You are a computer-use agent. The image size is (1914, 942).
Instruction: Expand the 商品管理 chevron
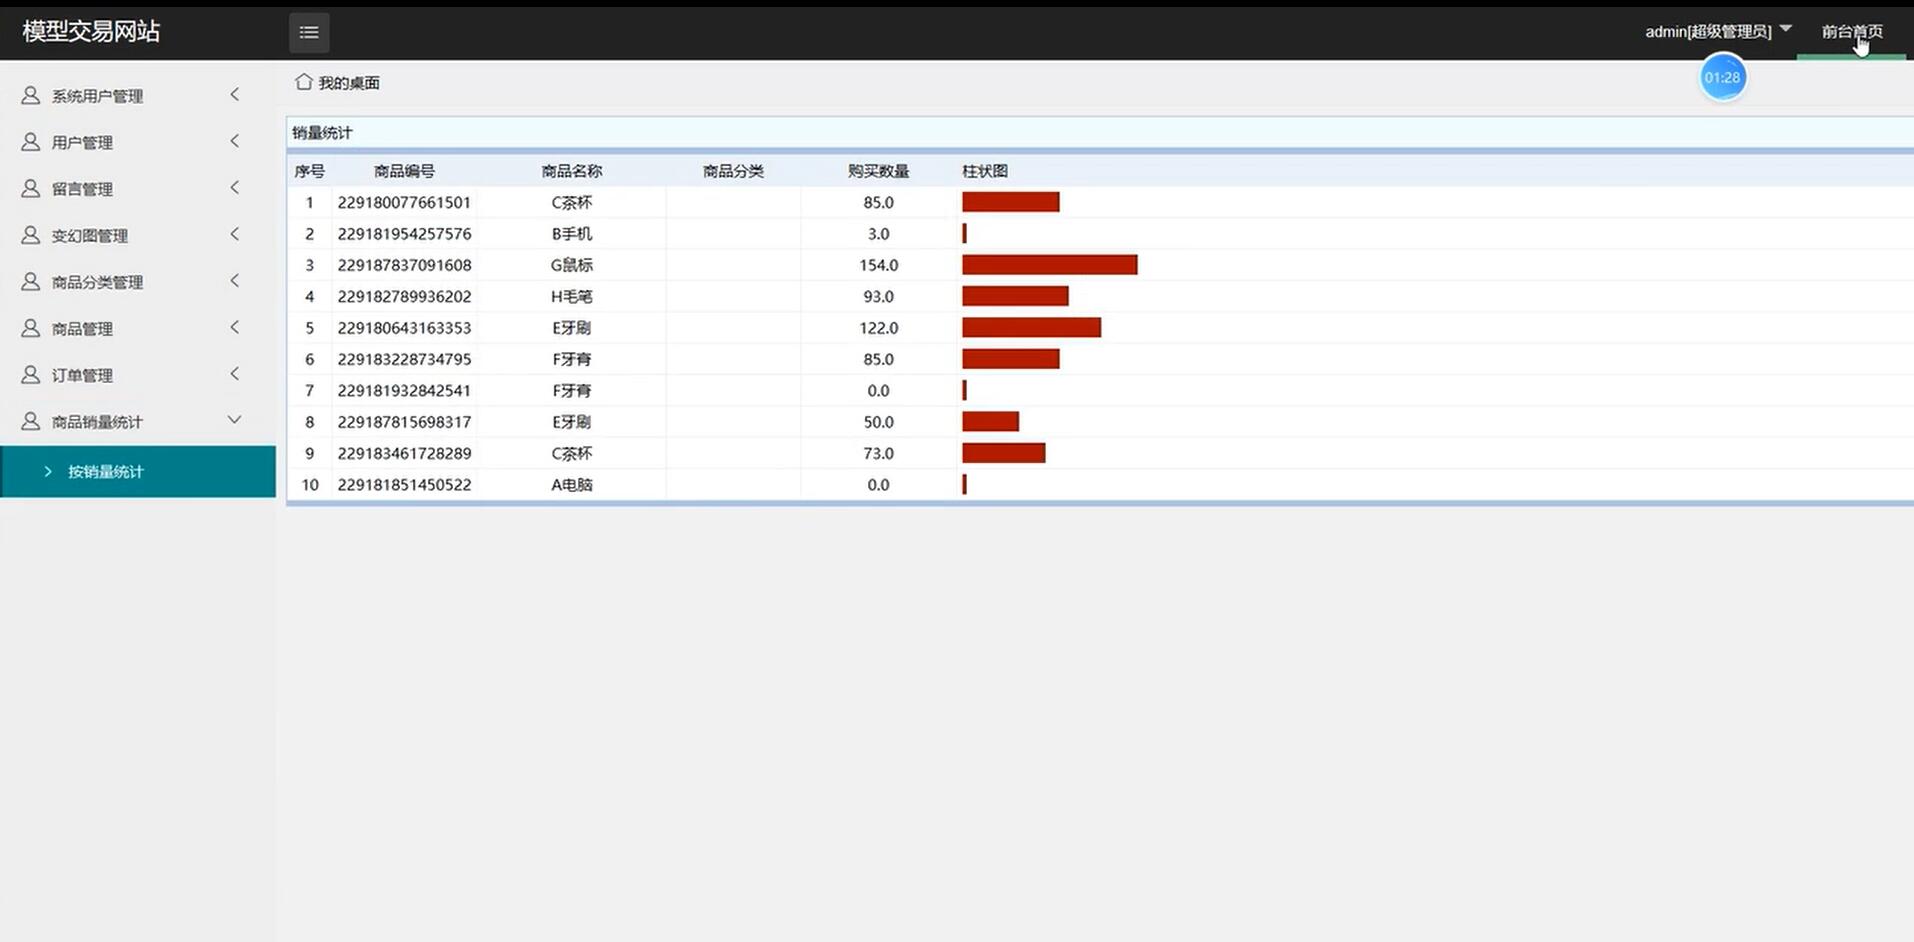click(235, 327)
